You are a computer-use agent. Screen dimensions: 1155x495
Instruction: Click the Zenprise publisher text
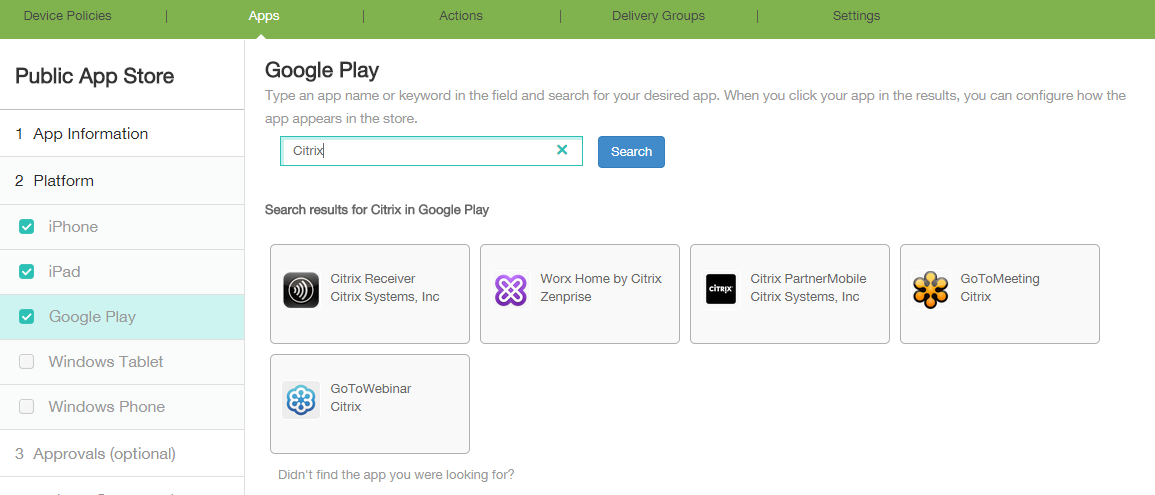(566, 297)
